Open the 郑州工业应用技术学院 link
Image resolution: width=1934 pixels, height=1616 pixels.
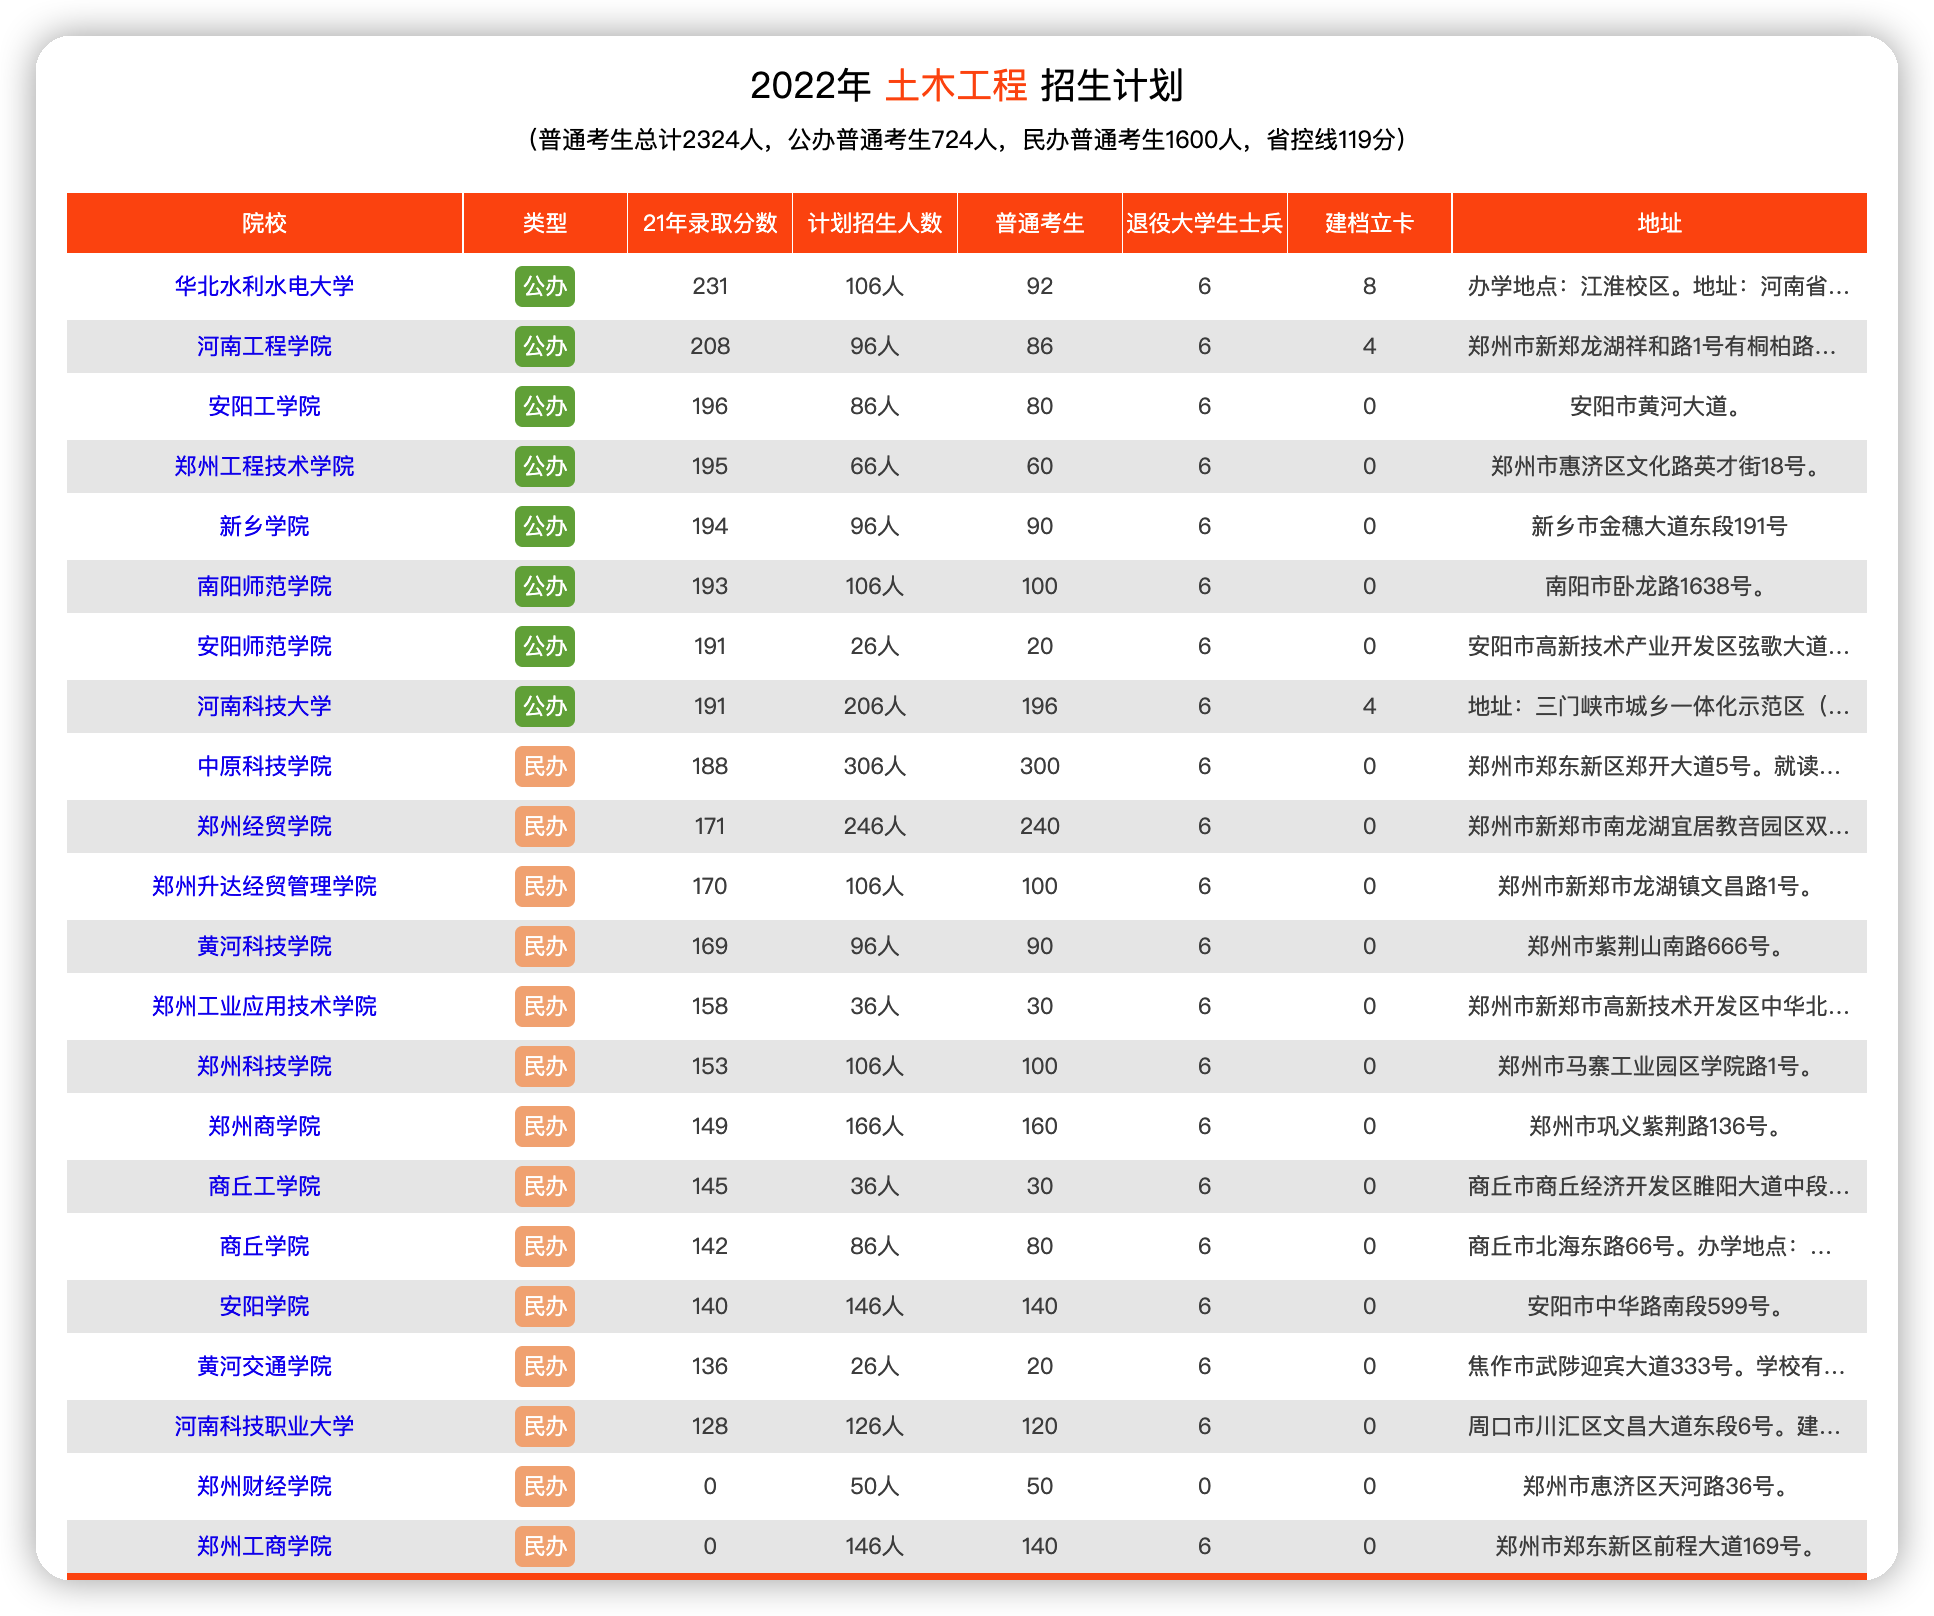click(264, 1006)
